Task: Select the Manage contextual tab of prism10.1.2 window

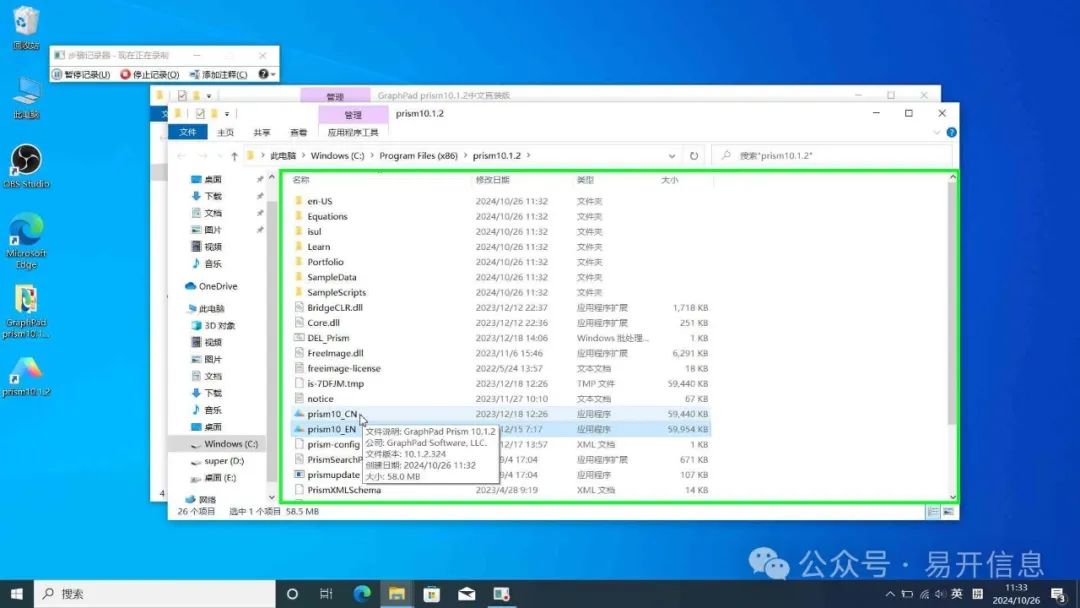Action: click(x=353, y=114)
